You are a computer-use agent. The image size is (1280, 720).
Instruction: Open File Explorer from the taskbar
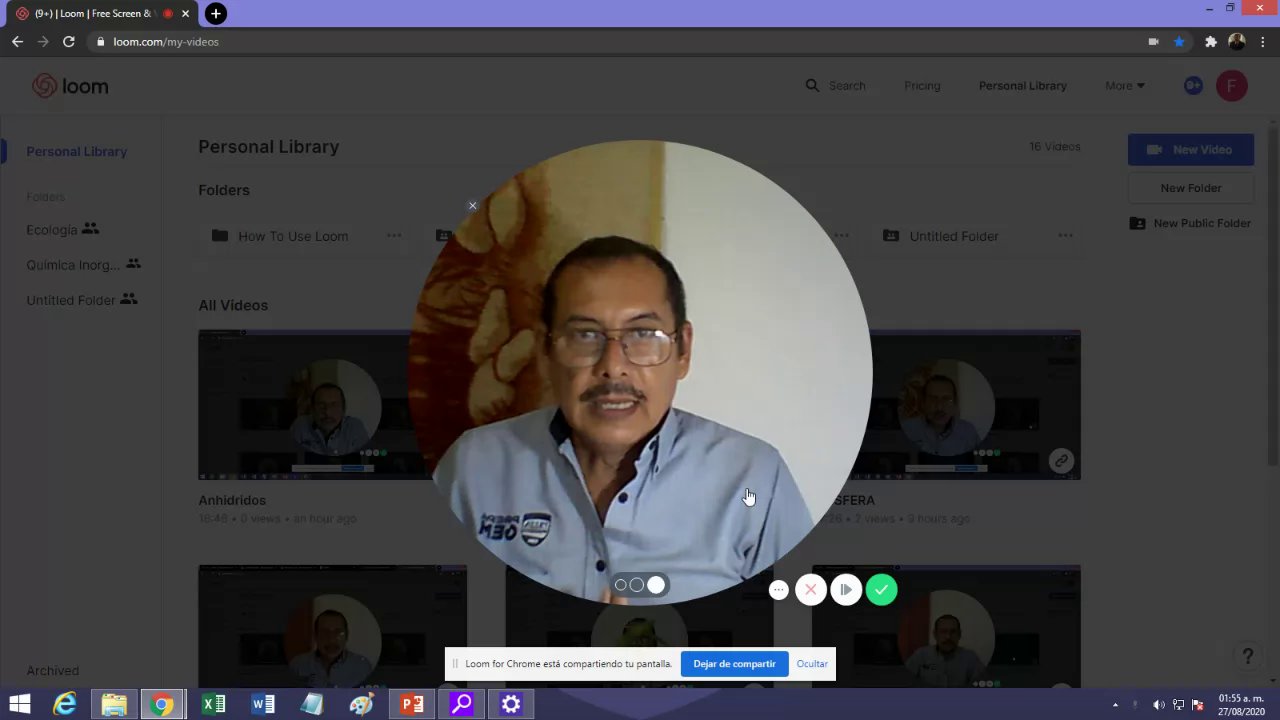click(x=114, y=705)
